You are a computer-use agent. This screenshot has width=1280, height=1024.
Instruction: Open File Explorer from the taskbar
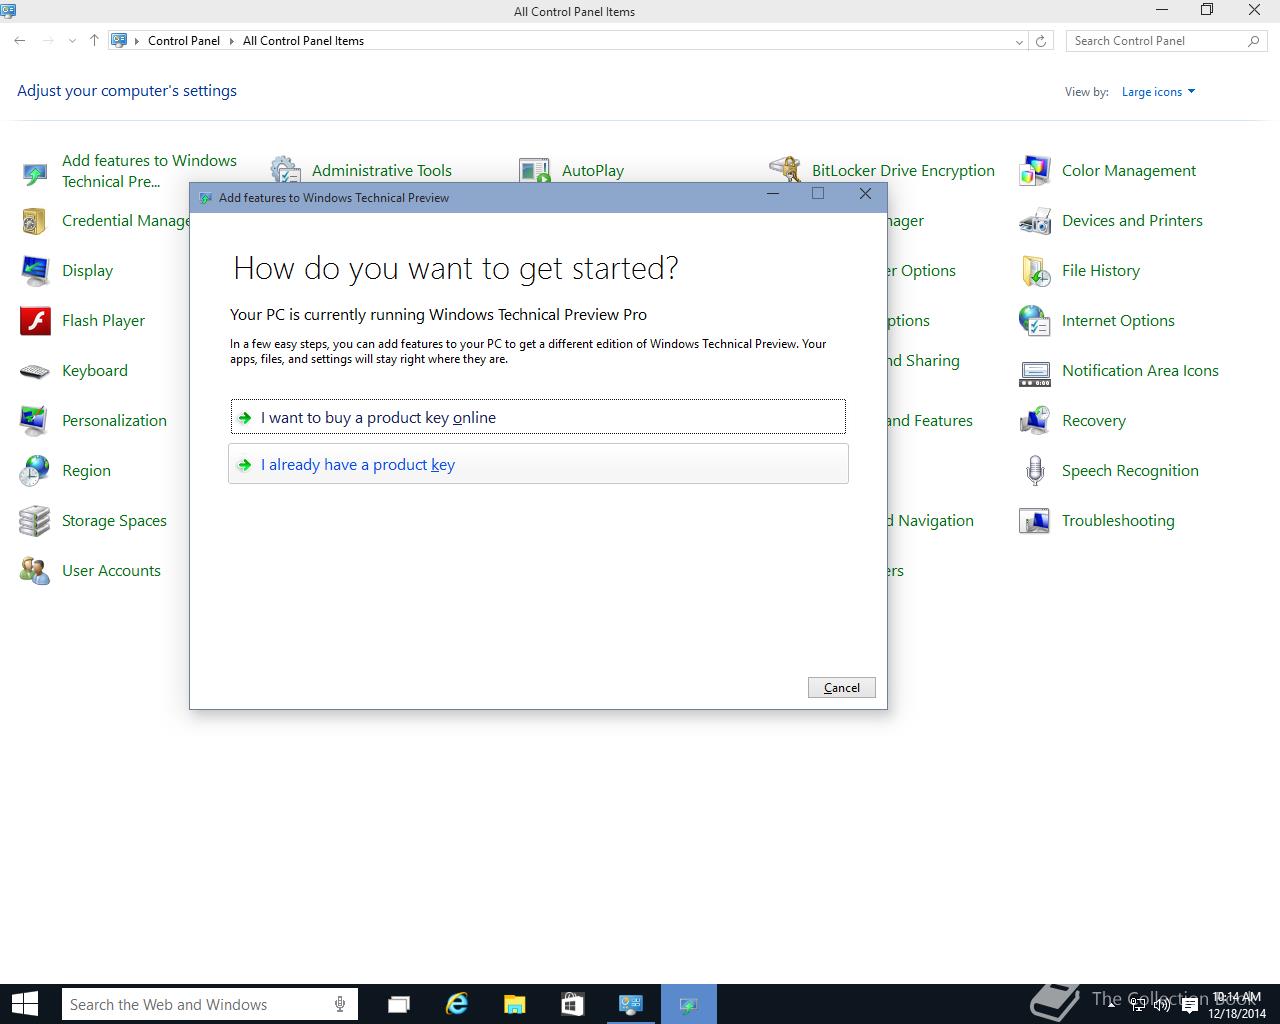click(515, 1004)
